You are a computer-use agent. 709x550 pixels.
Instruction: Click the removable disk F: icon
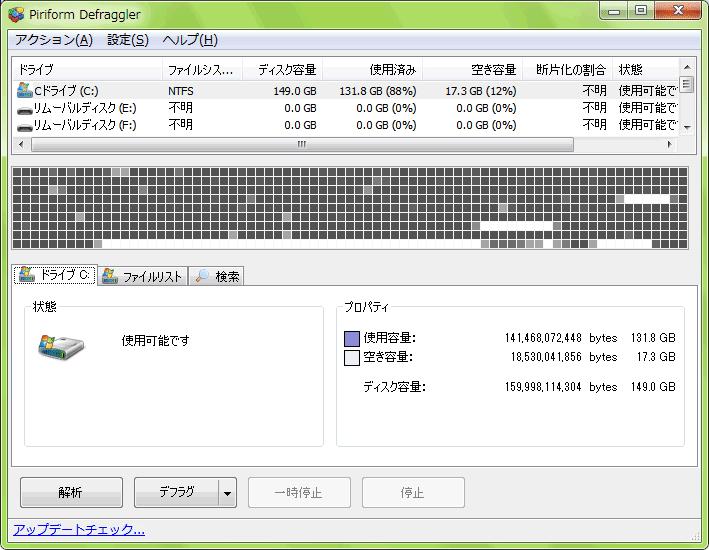point(24,127)
